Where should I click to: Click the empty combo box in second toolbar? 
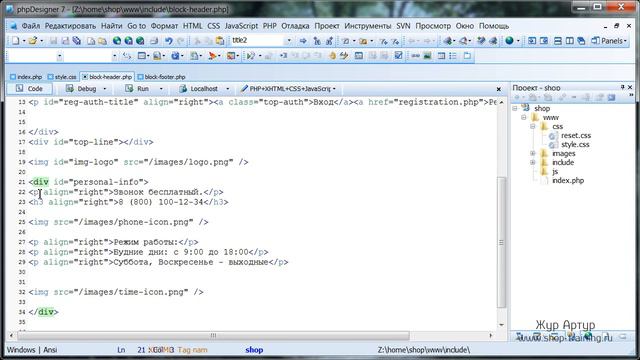35,56
